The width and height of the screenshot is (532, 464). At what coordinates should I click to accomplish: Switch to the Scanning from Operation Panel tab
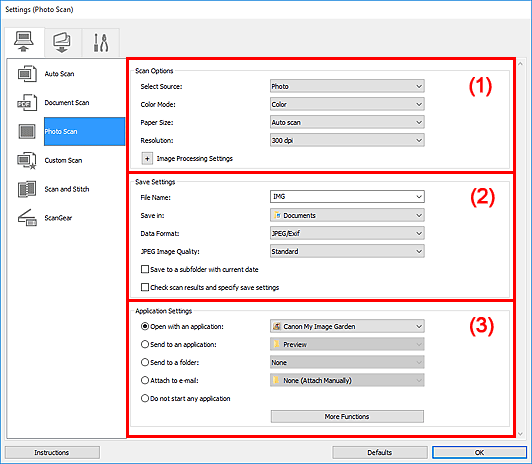[62, 43]
